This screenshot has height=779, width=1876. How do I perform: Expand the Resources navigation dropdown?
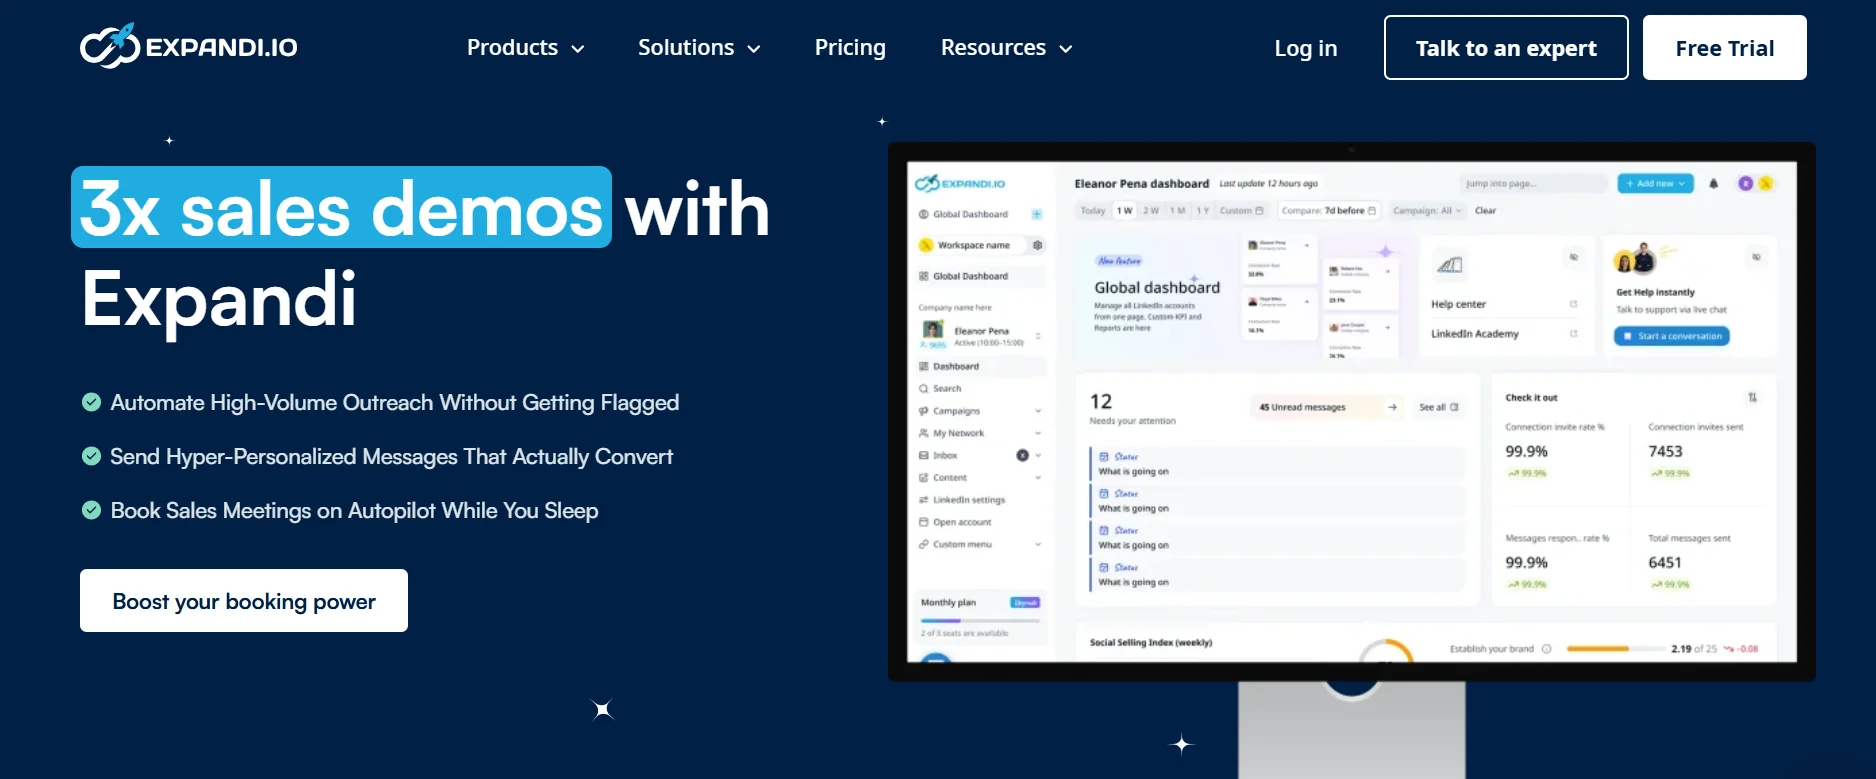tap(1006, 48)
